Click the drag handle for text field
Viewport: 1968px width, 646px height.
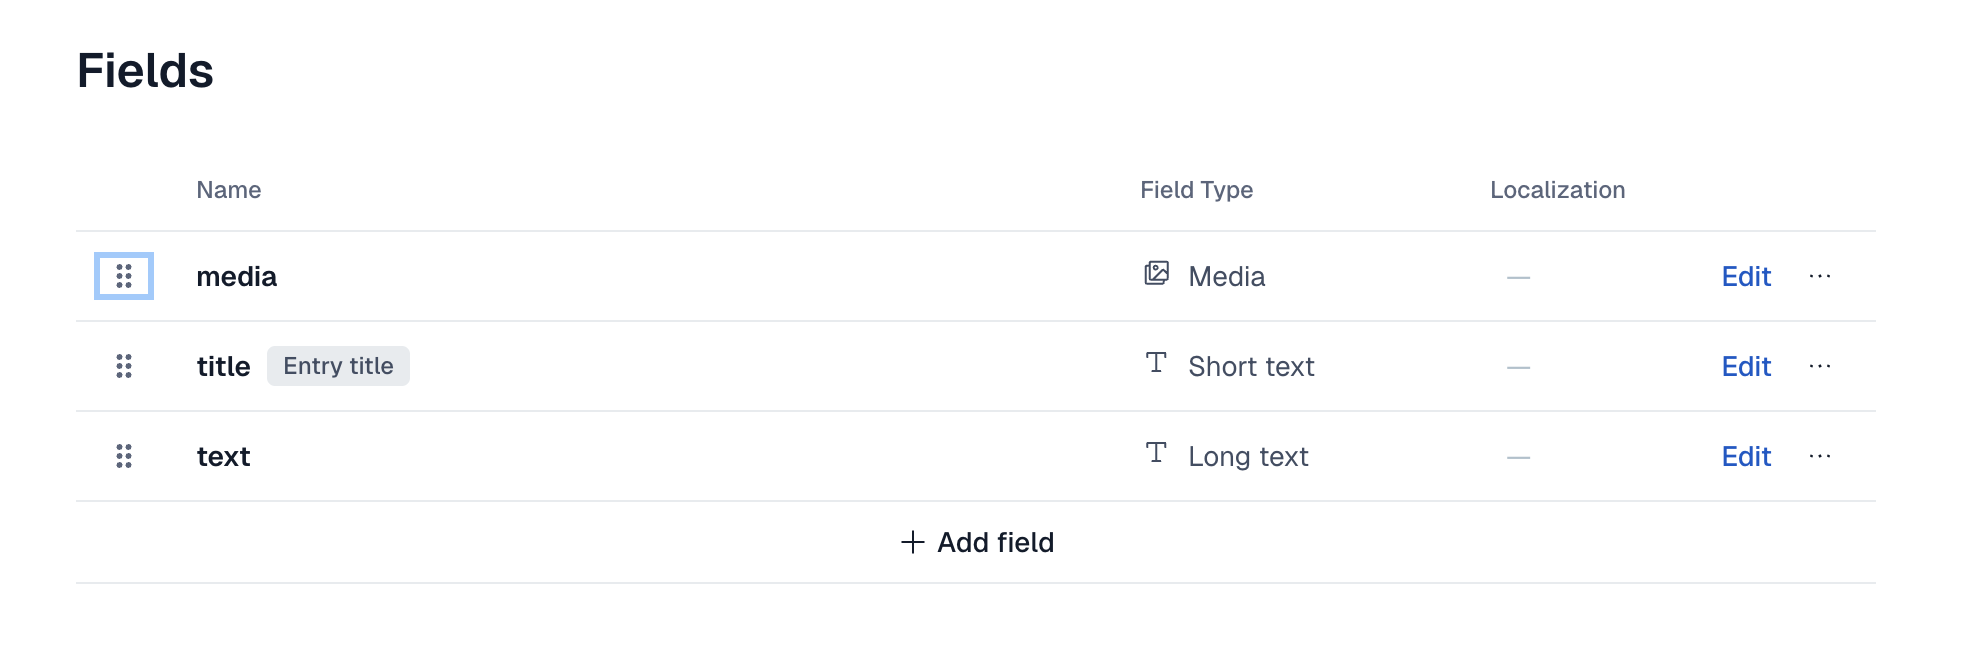[124, 456]
